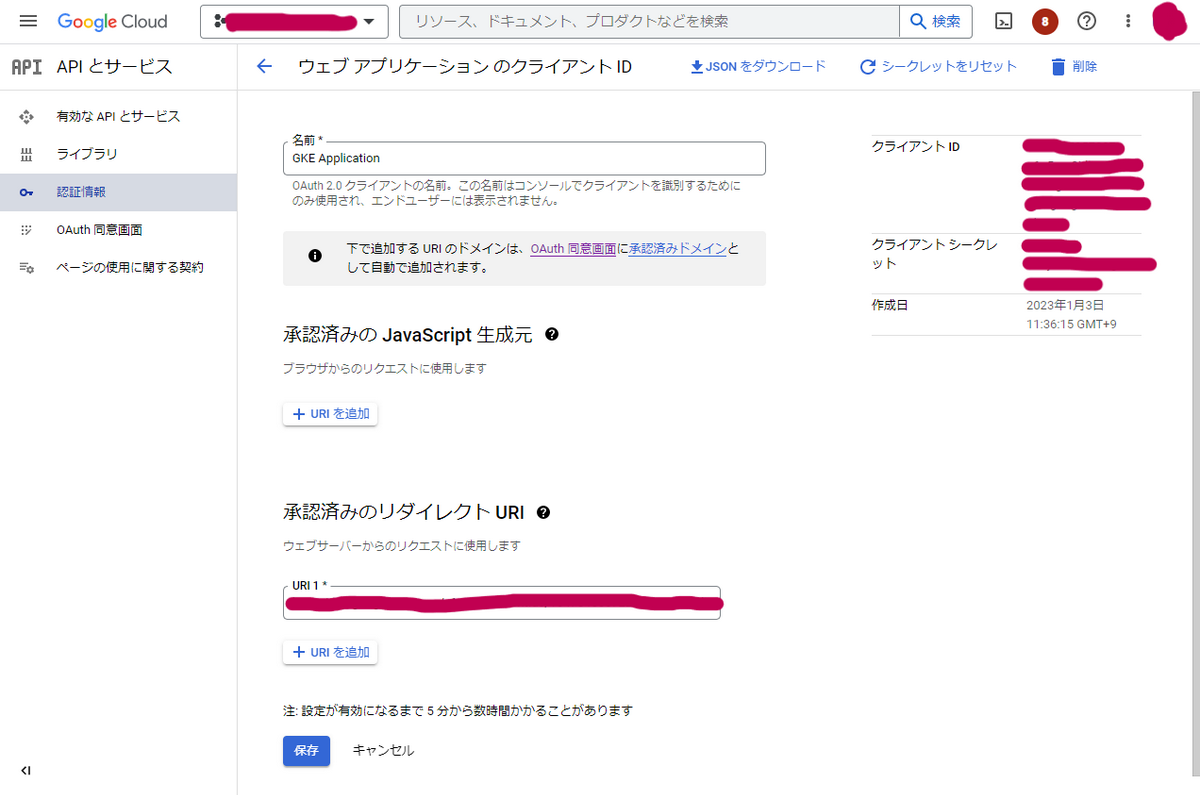
Task: Open the three-dot settings menu
Action: pos(1128,21)
